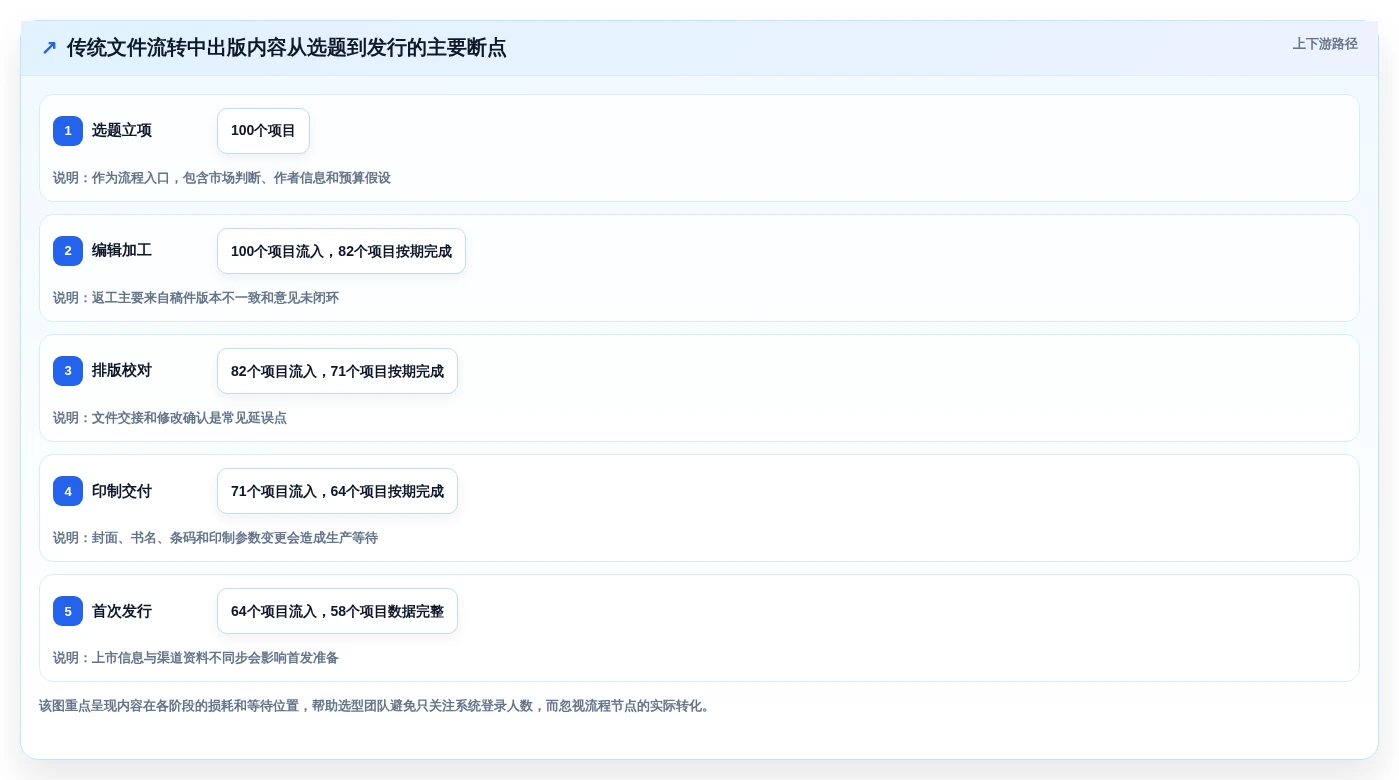
Task: Click the 100个项目 value chip
Action: 263,131
